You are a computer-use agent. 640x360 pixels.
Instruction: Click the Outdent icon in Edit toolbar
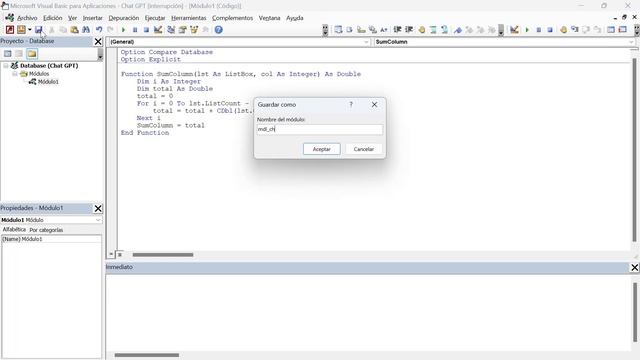tap(409, 30)
